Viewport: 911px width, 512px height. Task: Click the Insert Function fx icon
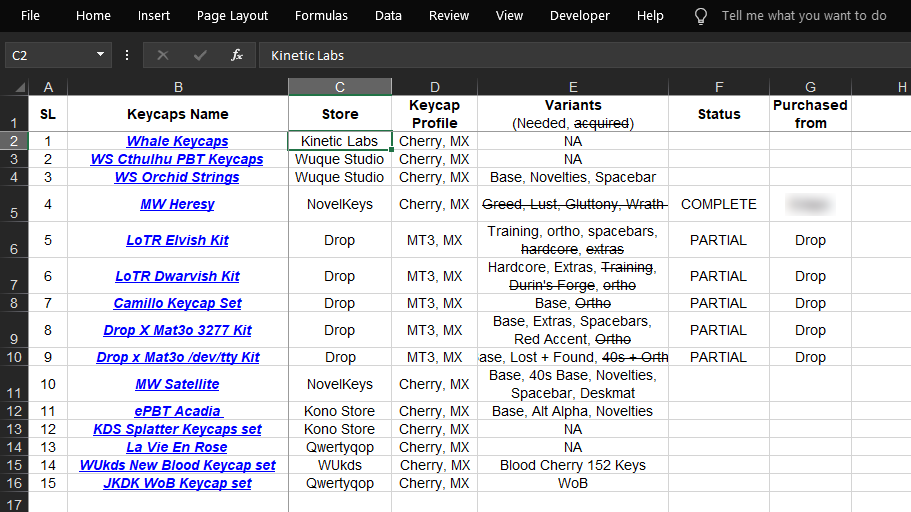tap(236, 55)
